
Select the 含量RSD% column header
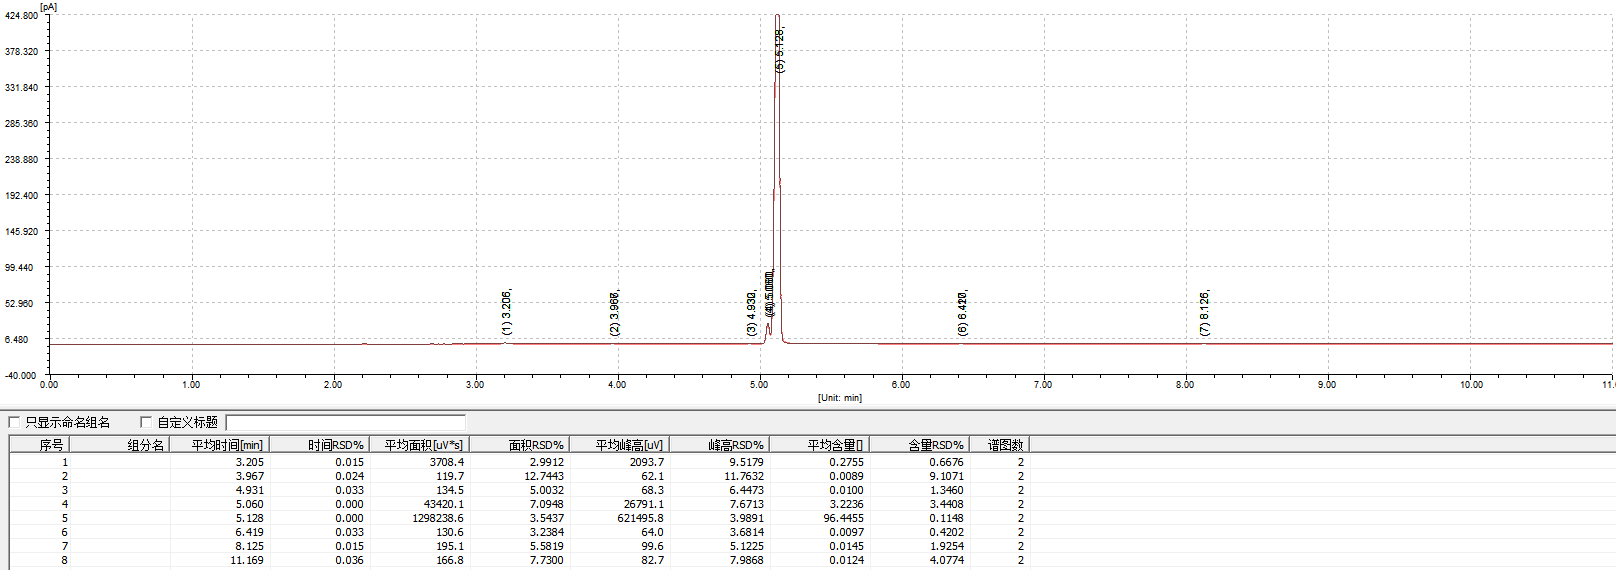click(x=920, y=445)
